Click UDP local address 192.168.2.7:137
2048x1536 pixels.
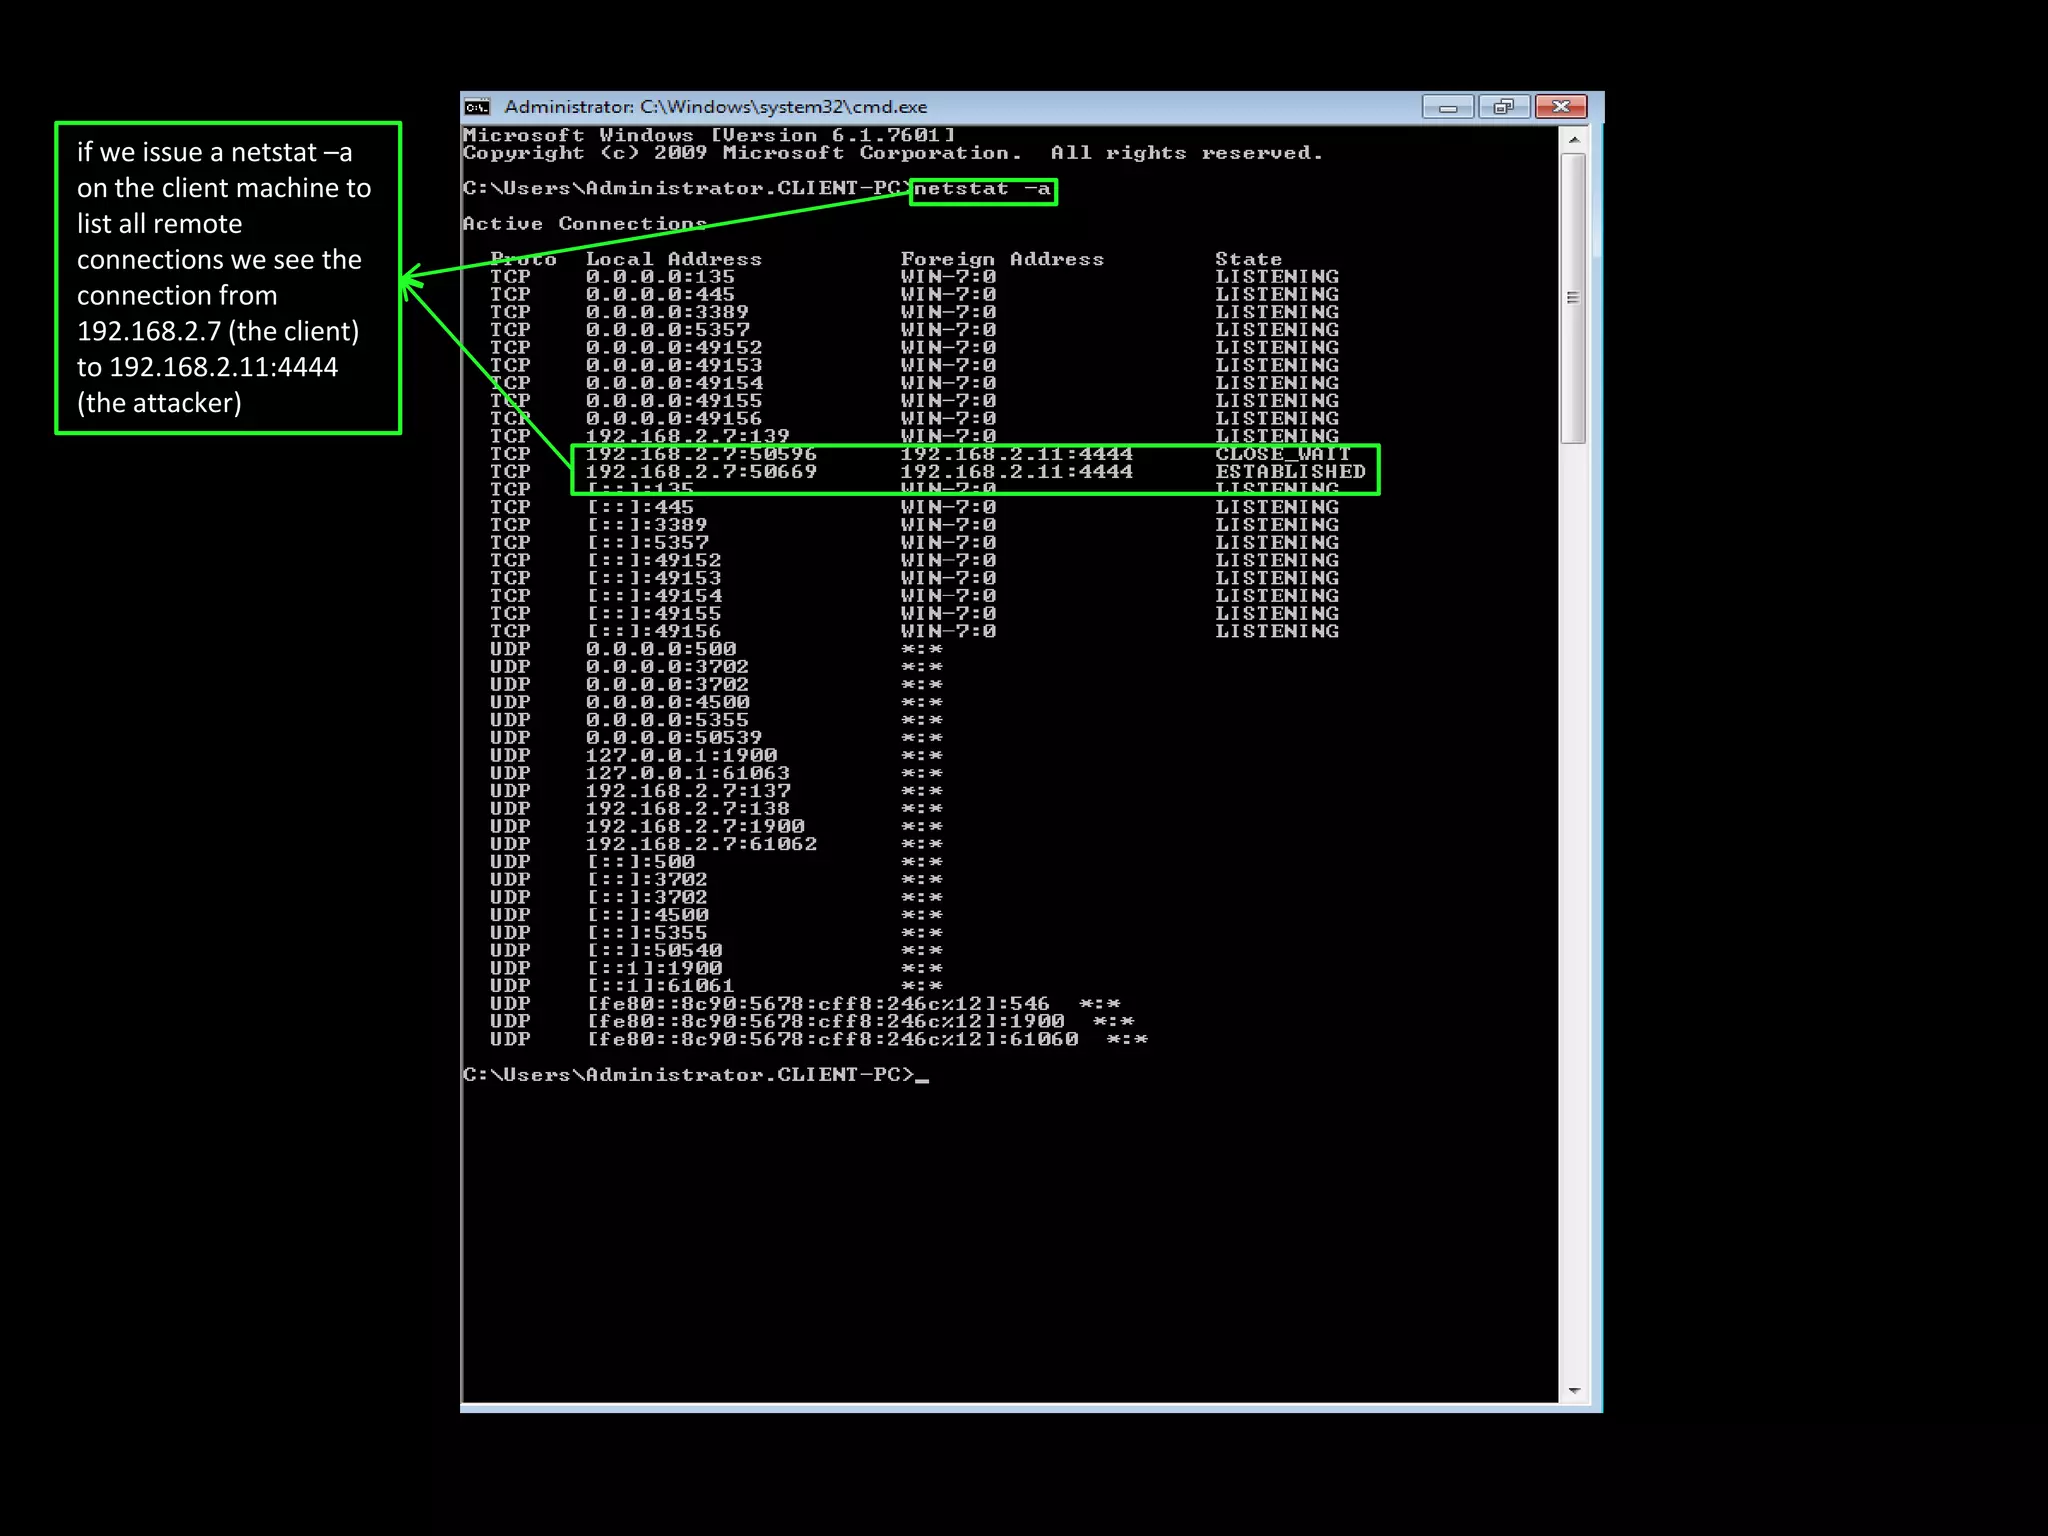[687, 791]
